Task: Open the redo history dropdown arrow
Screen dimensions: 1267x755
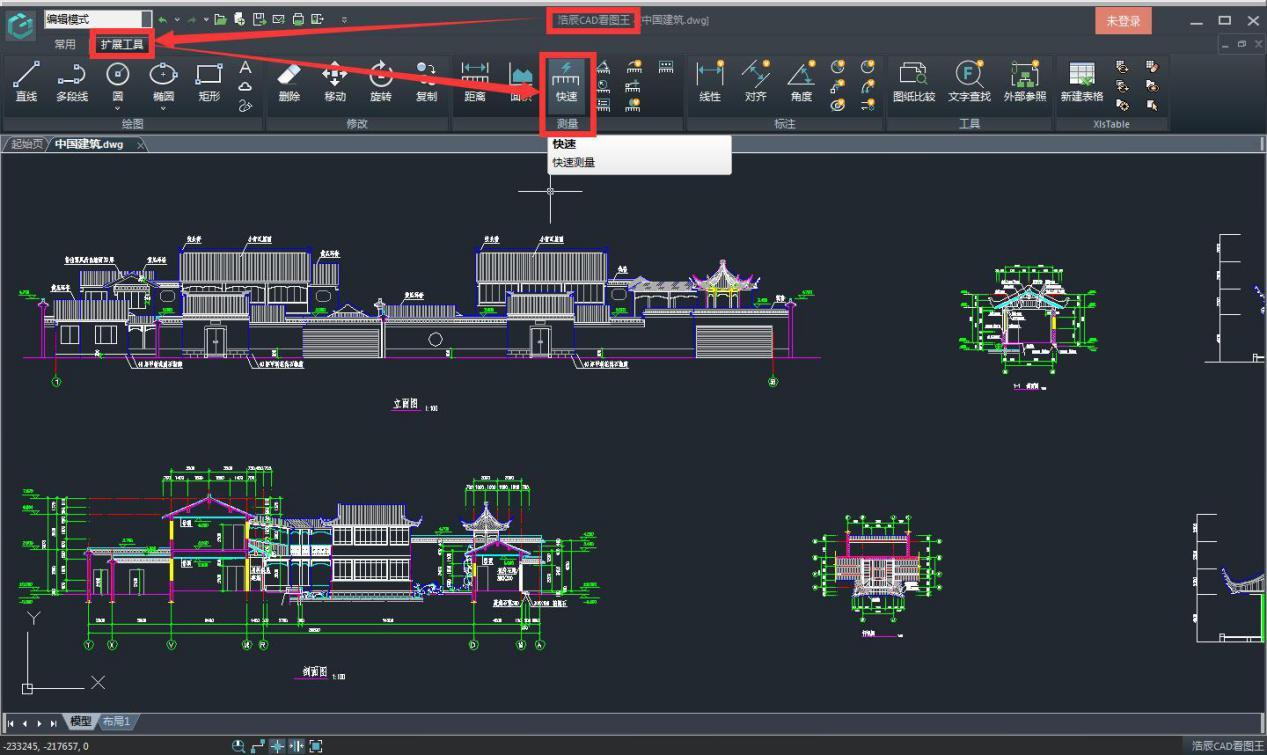Action: pos(206,20)
